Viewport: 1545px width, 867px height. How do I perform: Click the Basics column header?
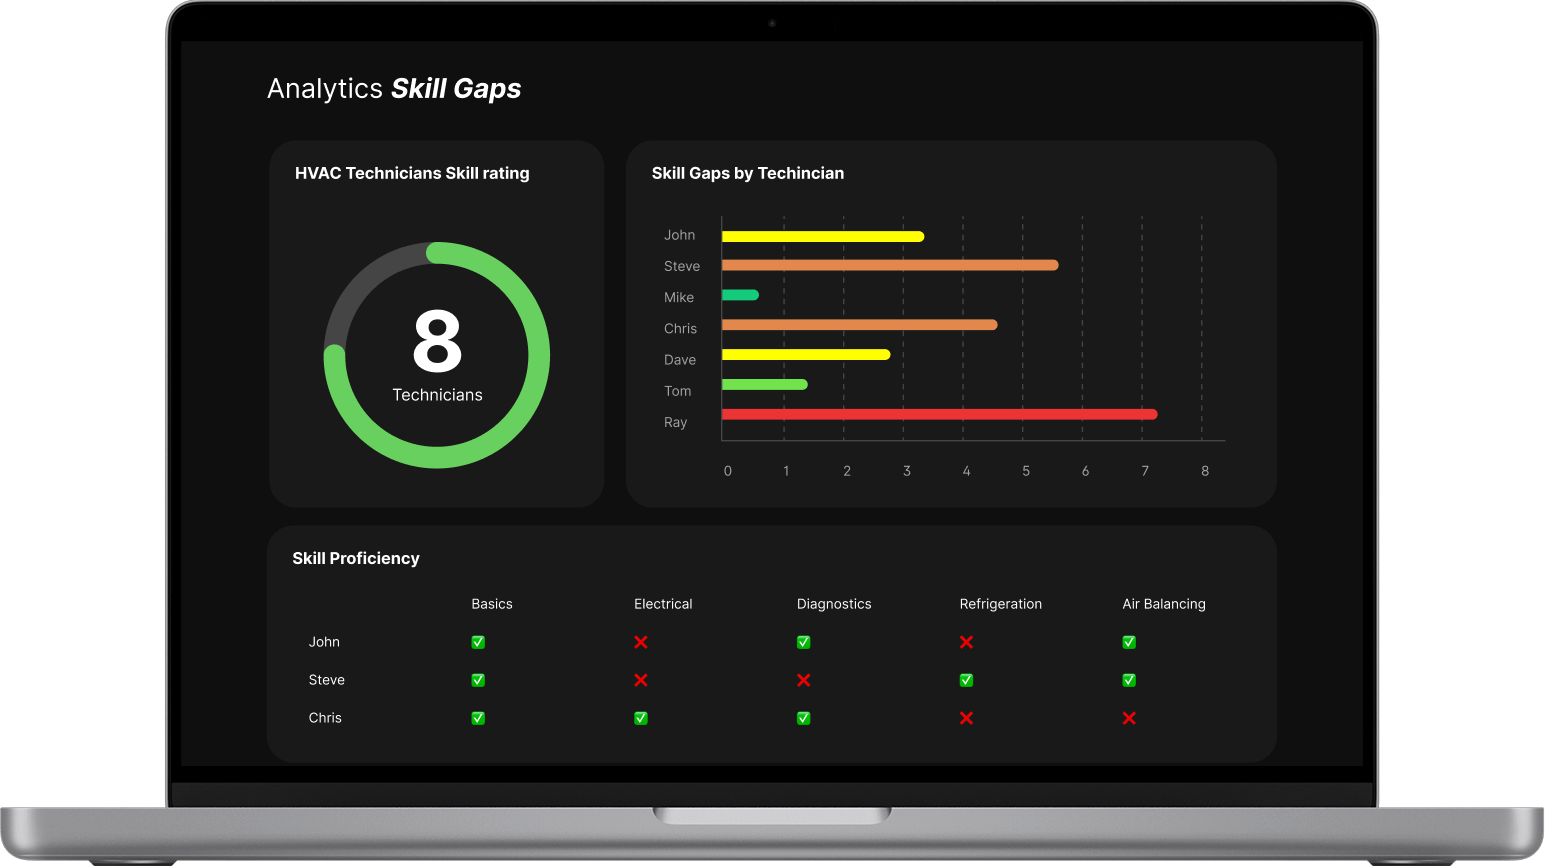492,604
